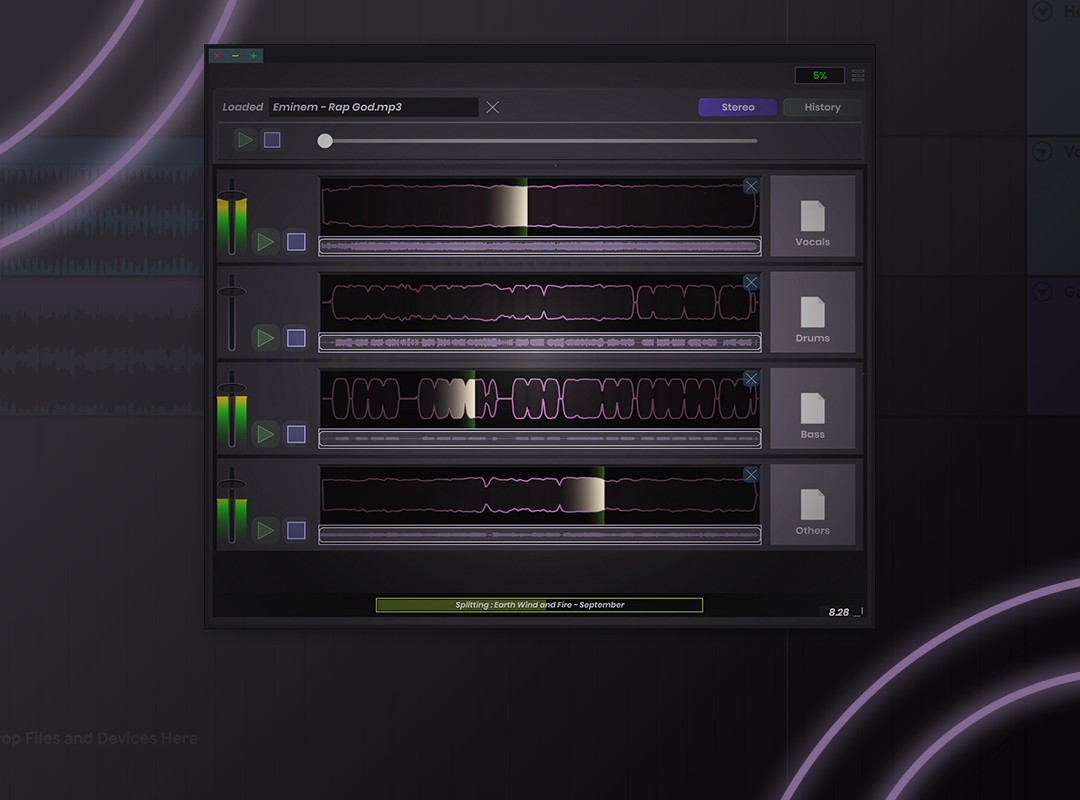The width and height of the screenshot is (1080, 800).
Task: Stop the Others stem track
Action: (296, 530)
